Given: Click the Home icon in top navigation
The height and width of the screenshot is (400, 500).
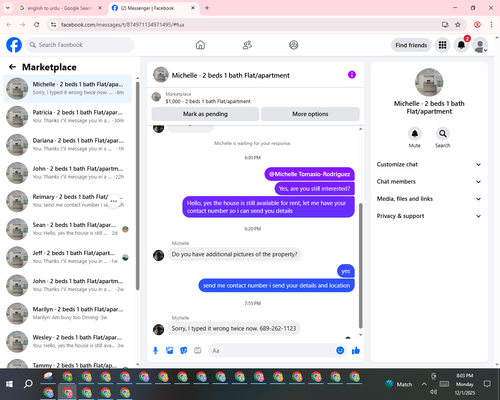Looking at the screenshot, I should [x=200, y=45].
